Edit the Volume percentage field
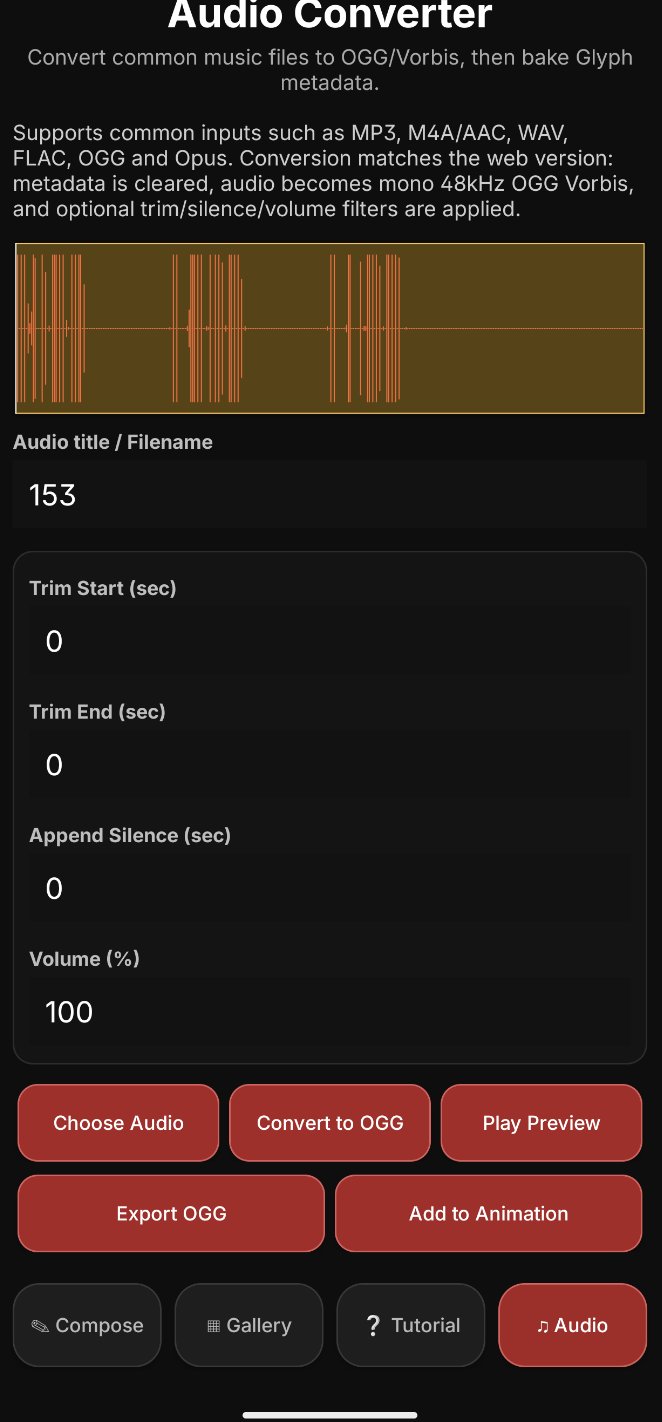Image resolution: width=662 pixels, height=1422 pixels. pyautogui.click(x=330, y=1012)
